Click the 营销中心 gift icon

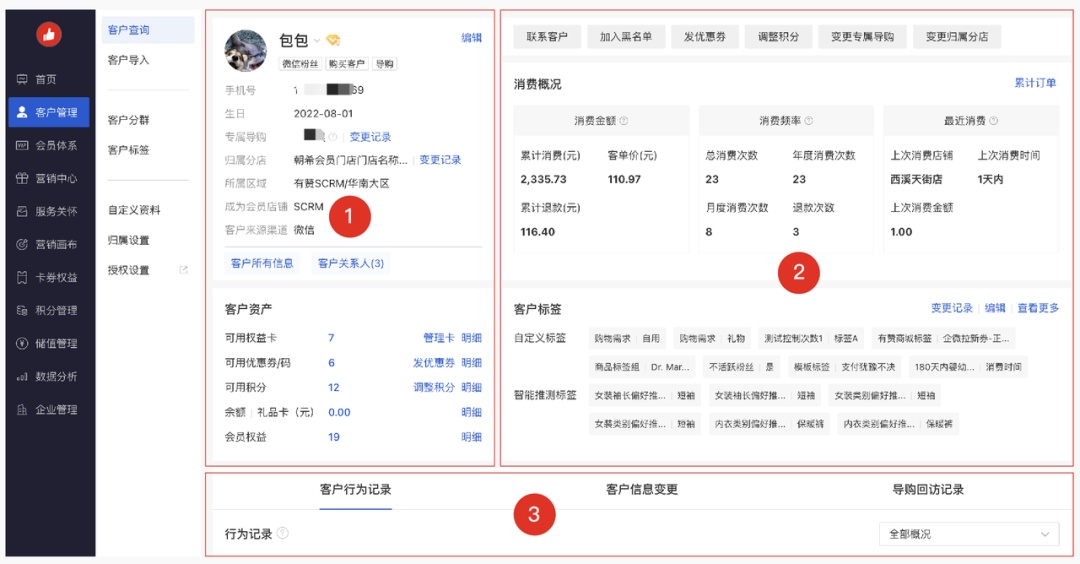click(22, 178)
